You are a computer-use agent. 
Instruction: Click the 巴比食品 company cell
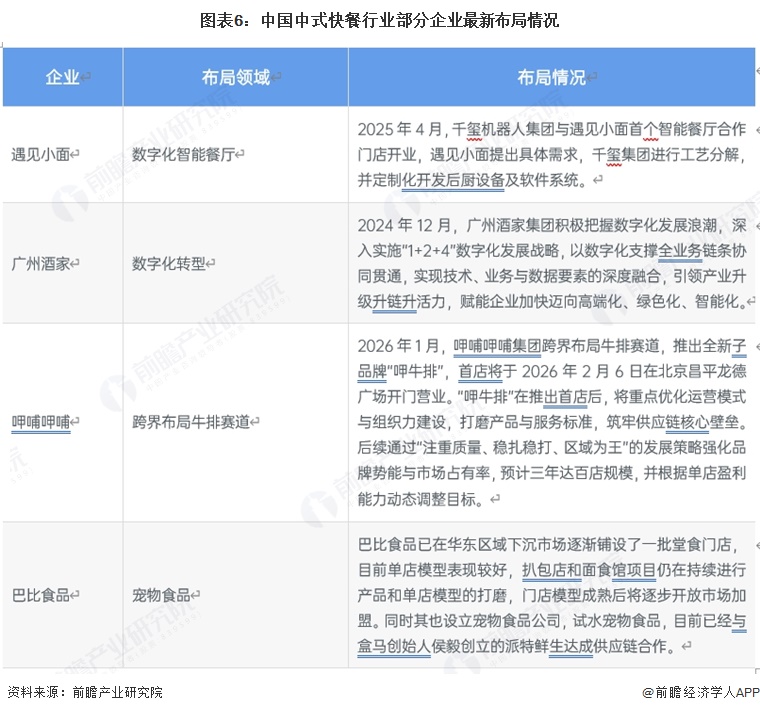tap(63, 595)
